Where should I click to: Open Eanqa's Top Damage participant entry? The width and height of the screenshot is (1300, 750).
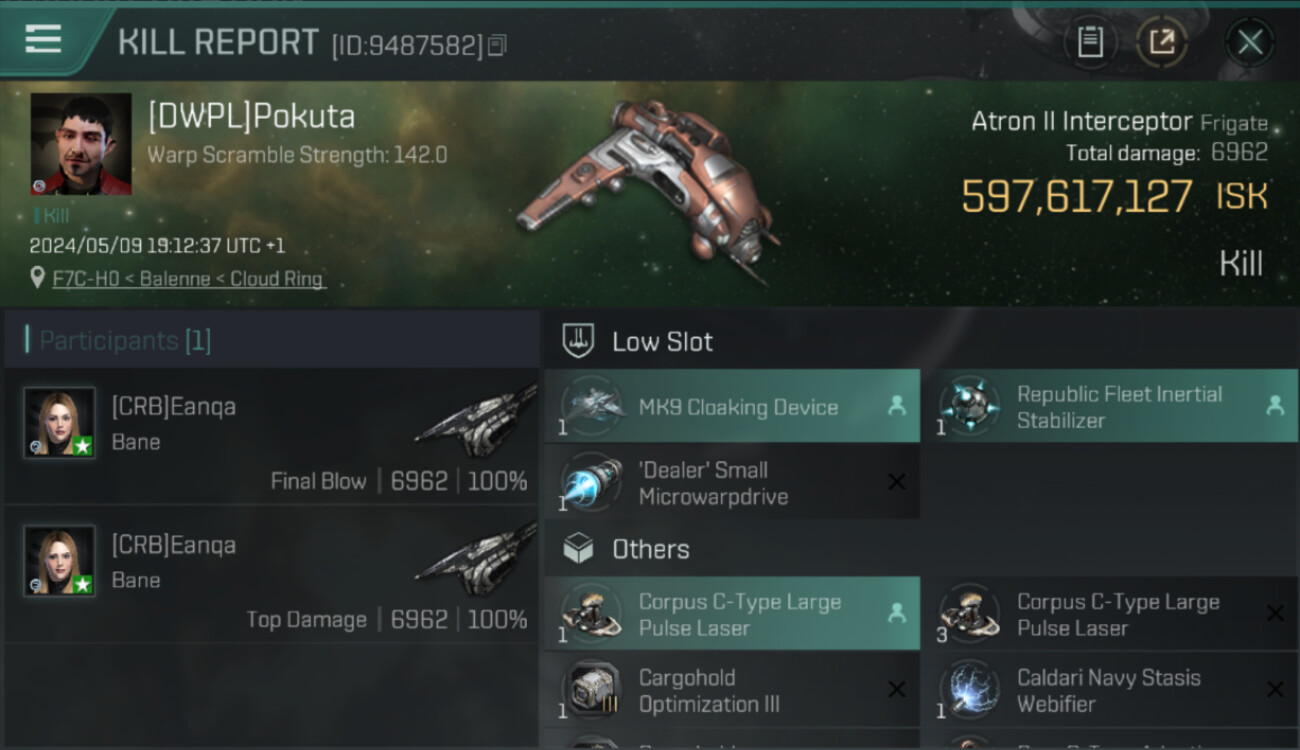pos(272,575)
